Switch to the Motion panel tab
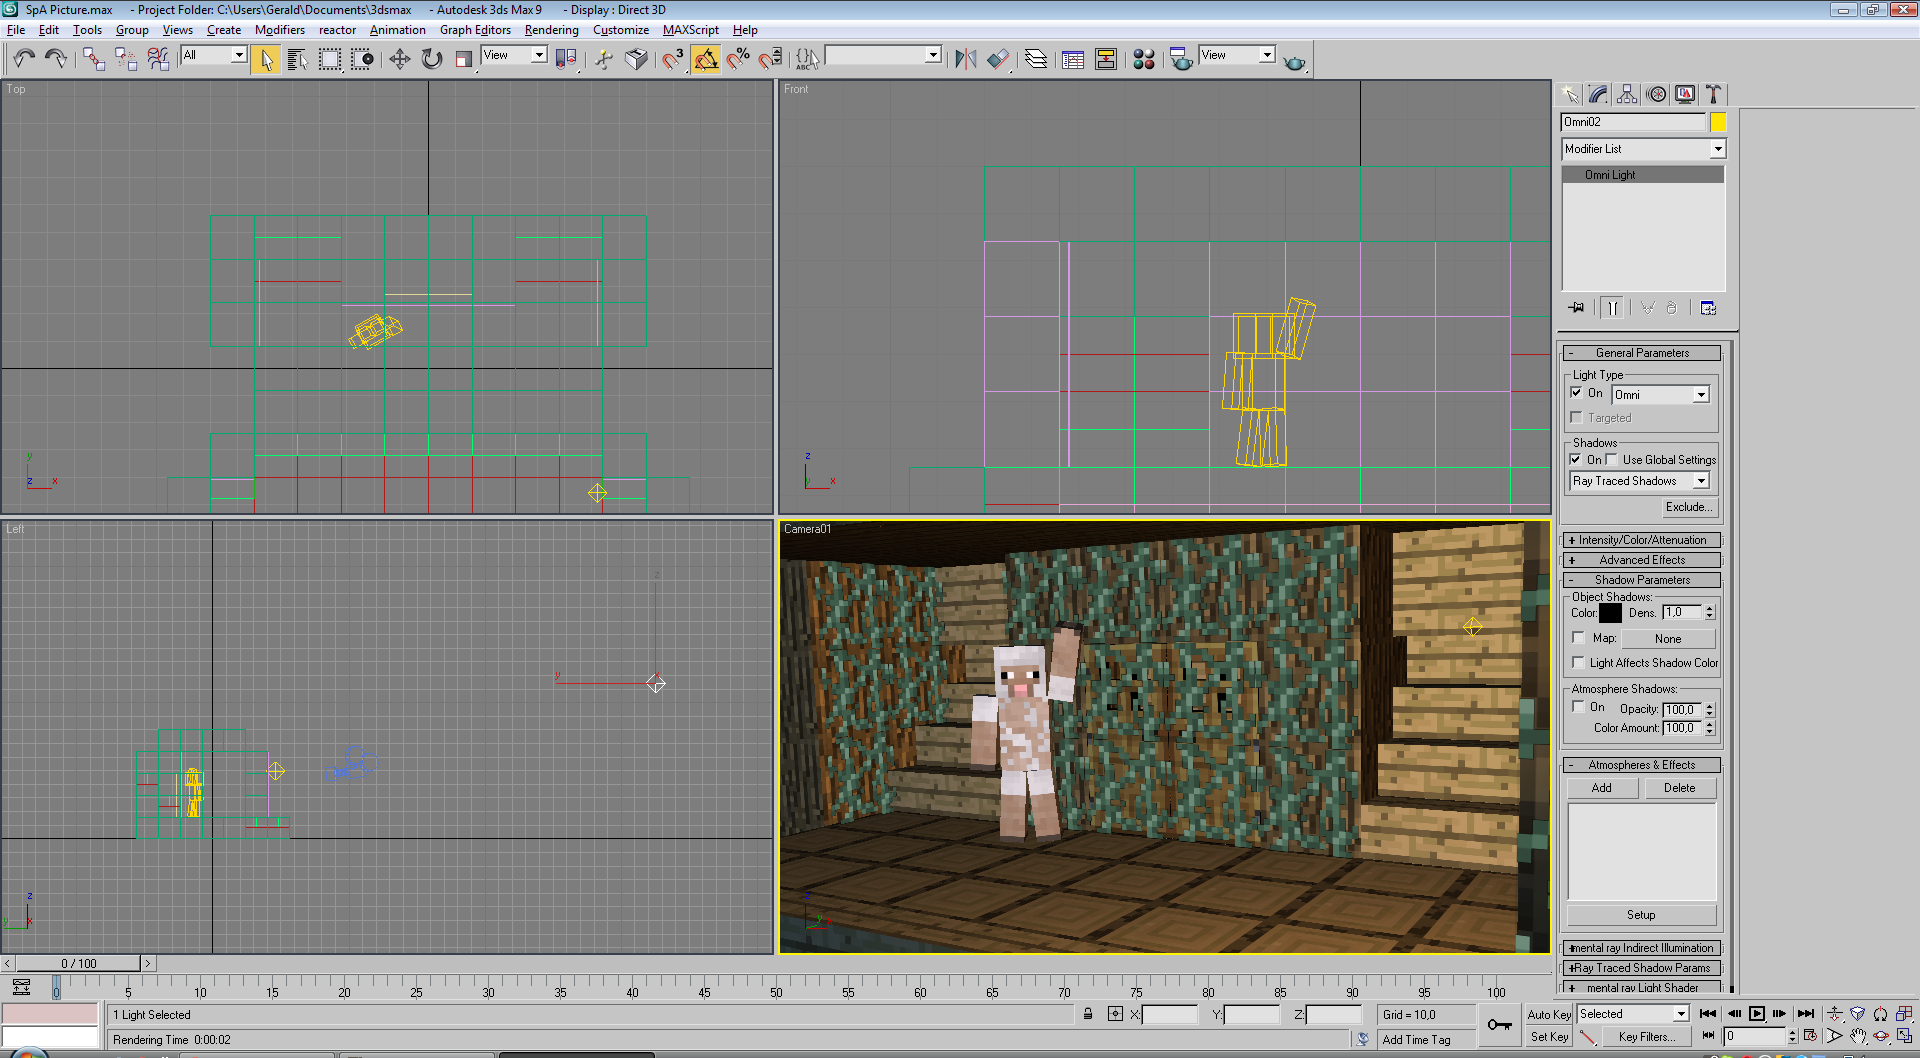 1656,94
